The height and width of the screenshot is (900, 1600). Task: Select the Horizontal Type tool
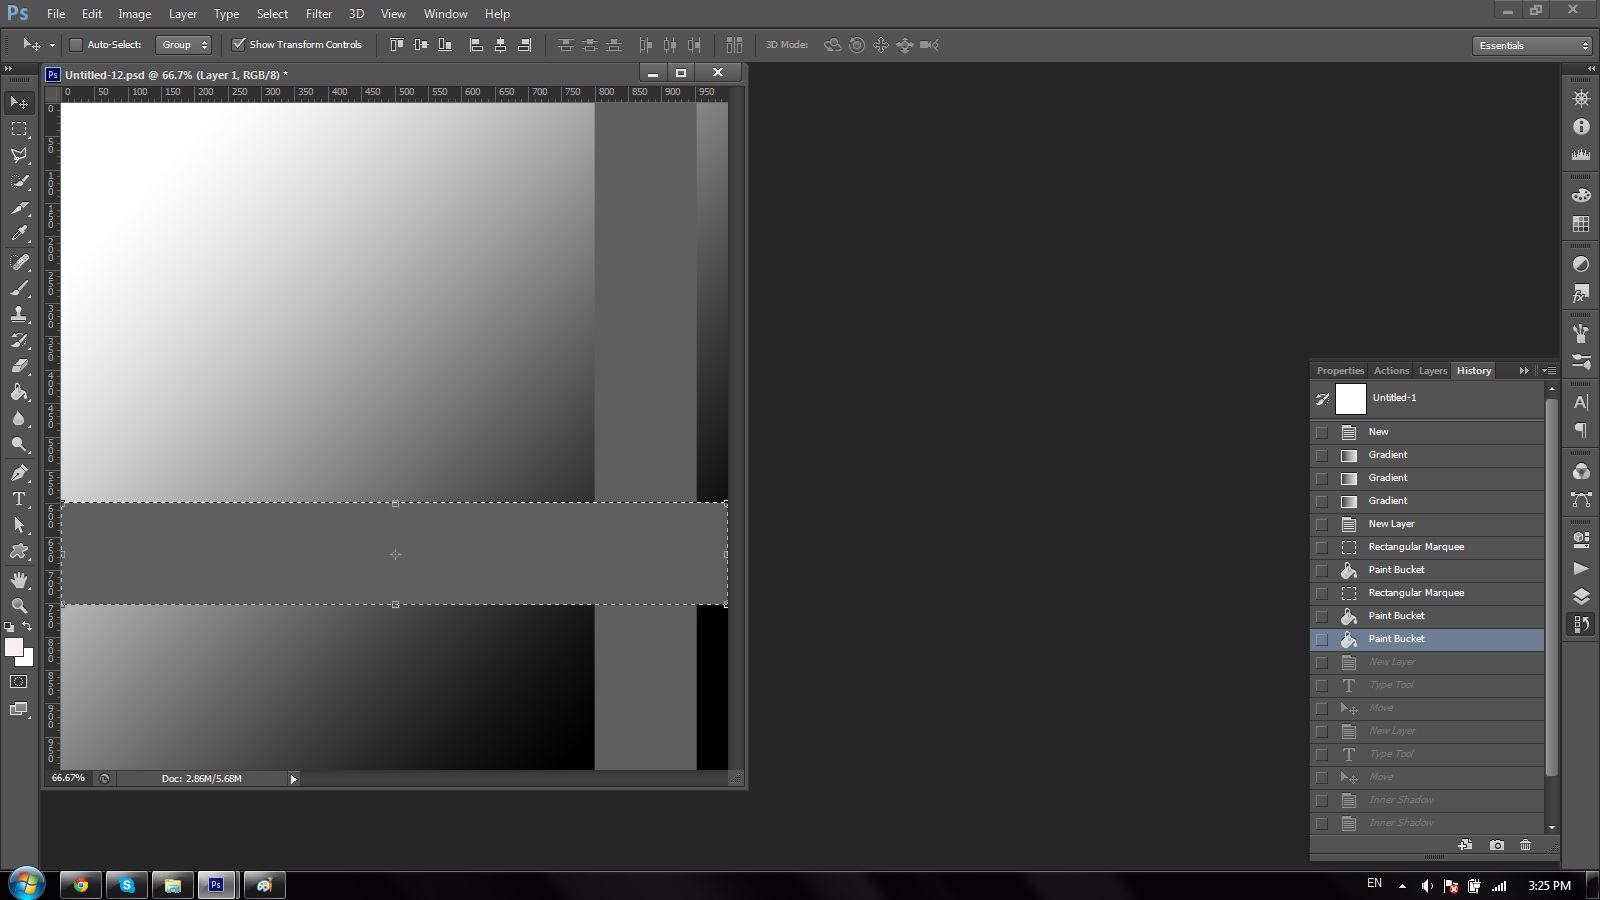[x=19, y=499]
